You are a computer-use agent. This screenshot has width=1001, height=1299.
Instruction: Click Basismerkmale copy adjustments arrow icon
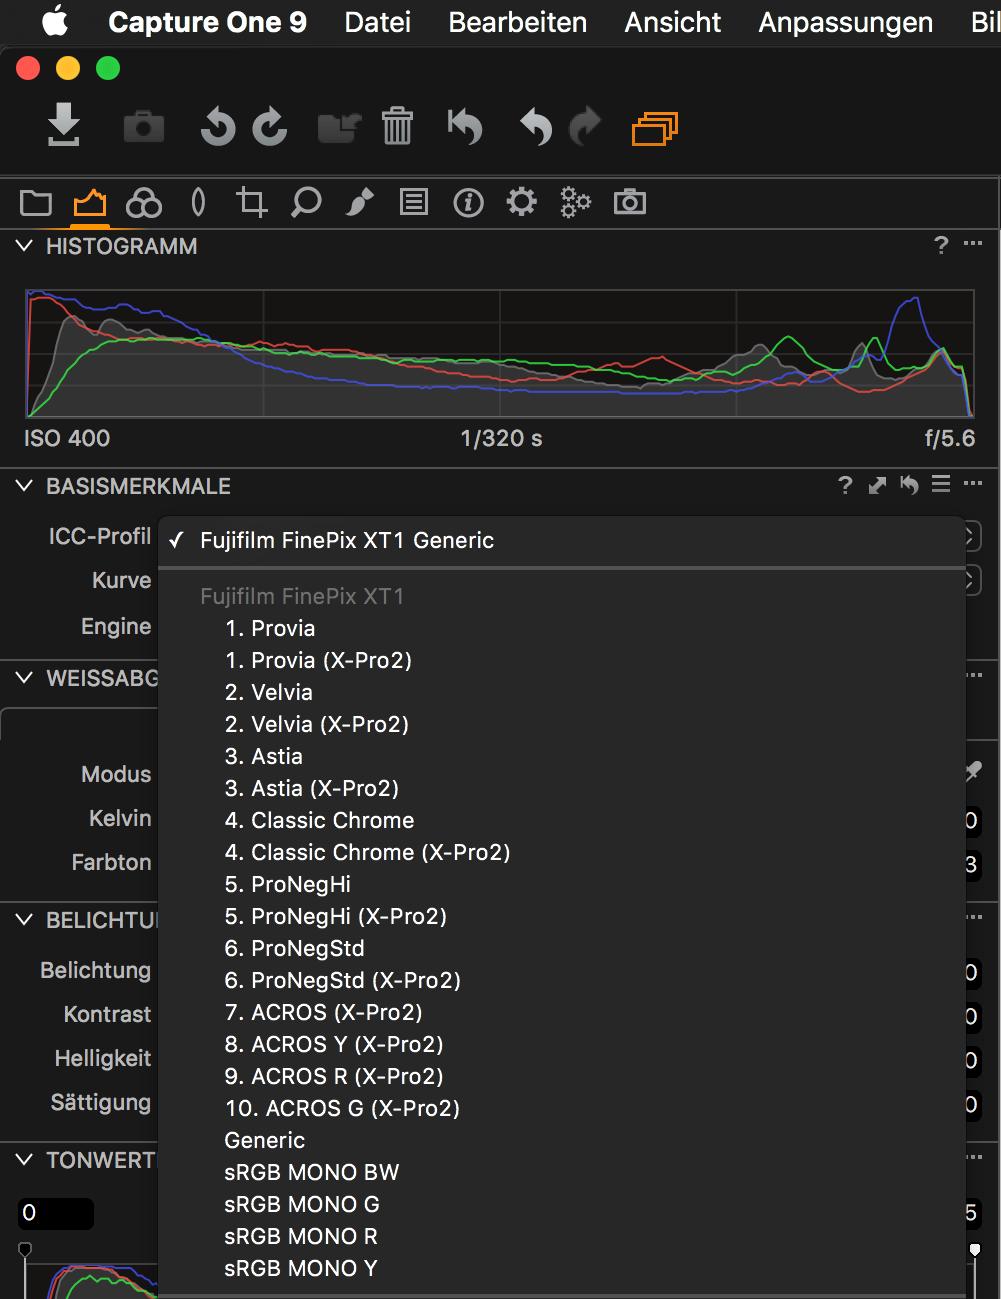click(x=877, y=485)
